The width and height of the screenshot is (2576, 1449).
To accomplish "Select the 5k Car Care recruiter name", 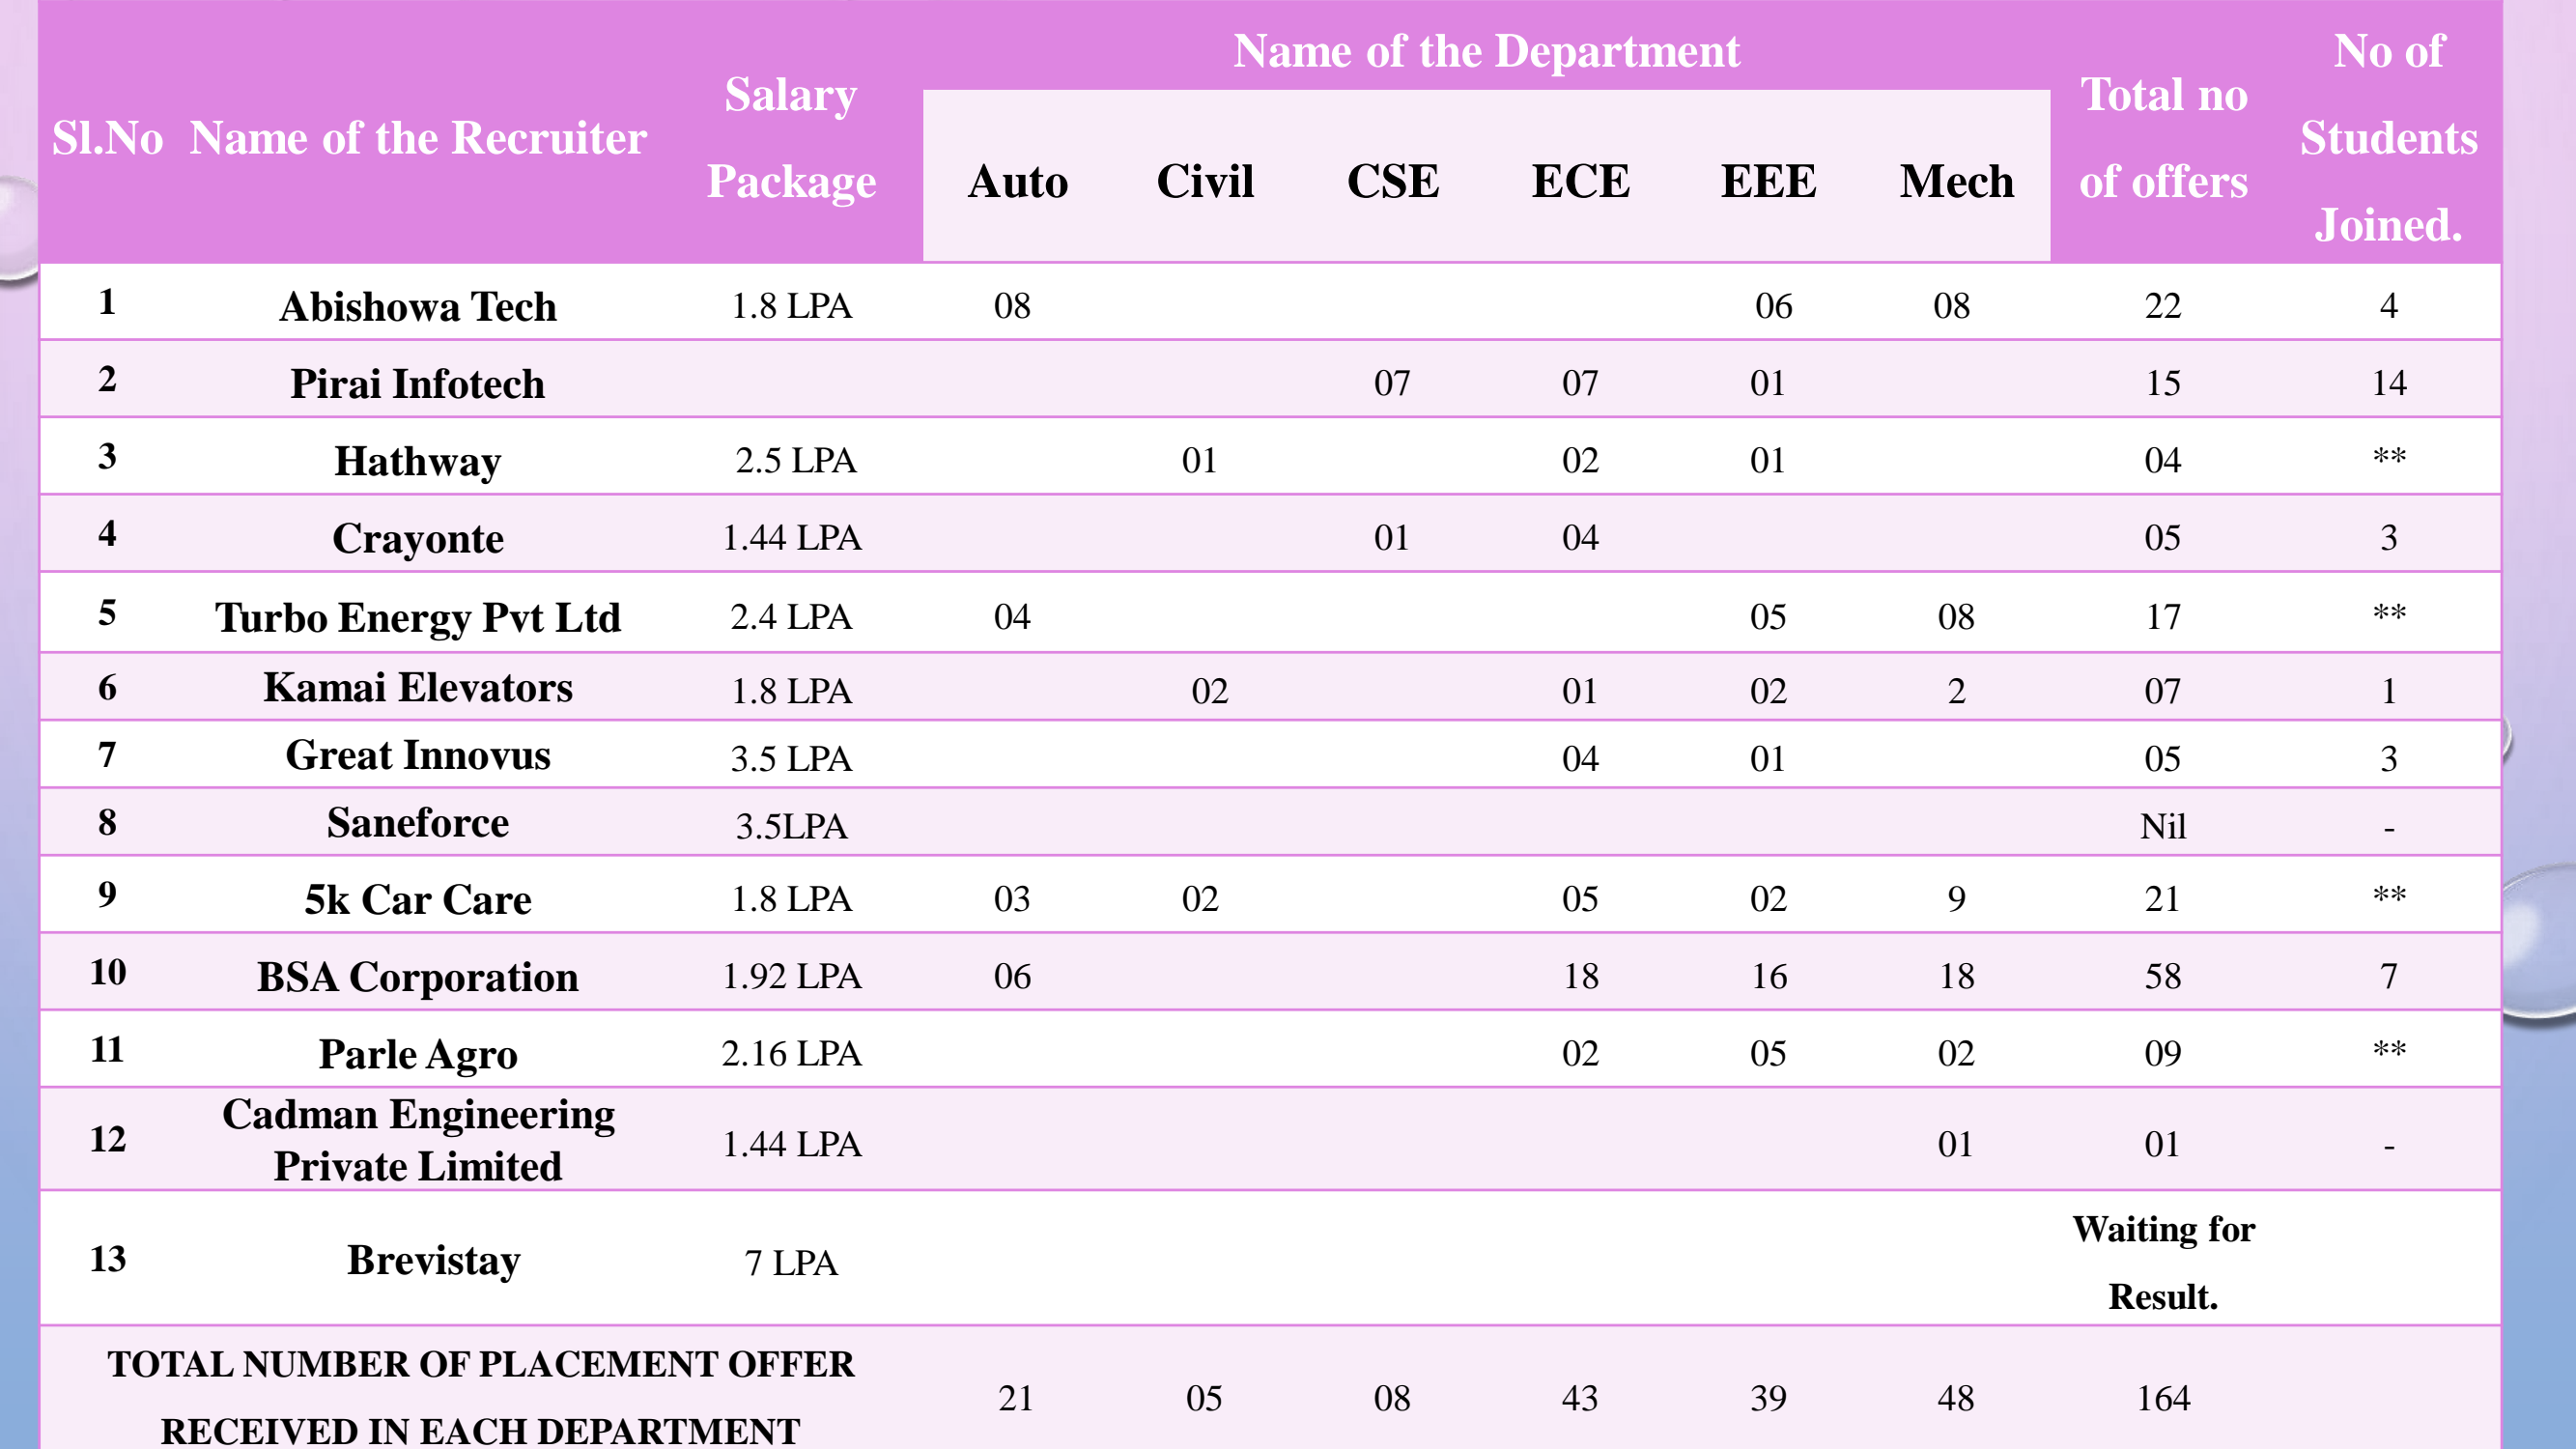I will point(417,899).
